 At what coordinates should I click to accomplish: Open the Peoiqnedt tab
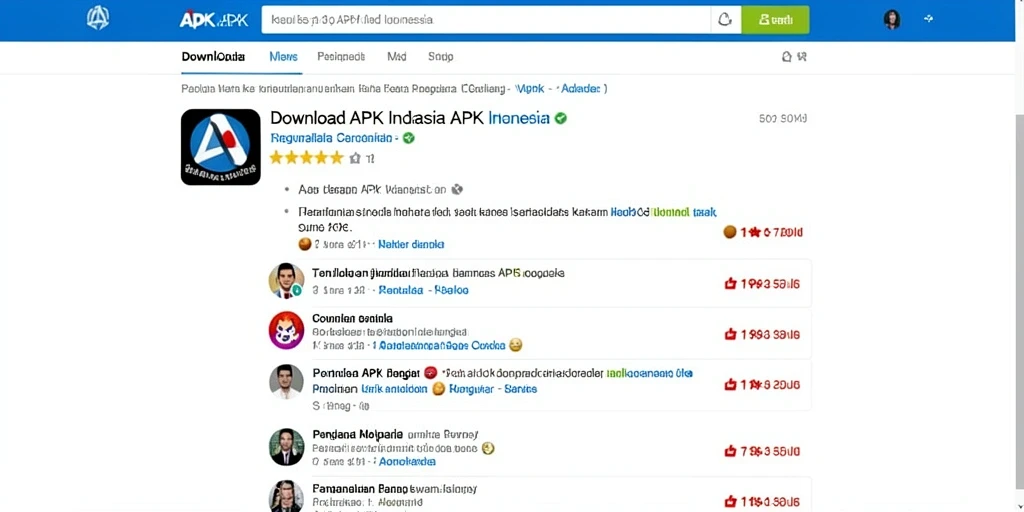(341, 57)
